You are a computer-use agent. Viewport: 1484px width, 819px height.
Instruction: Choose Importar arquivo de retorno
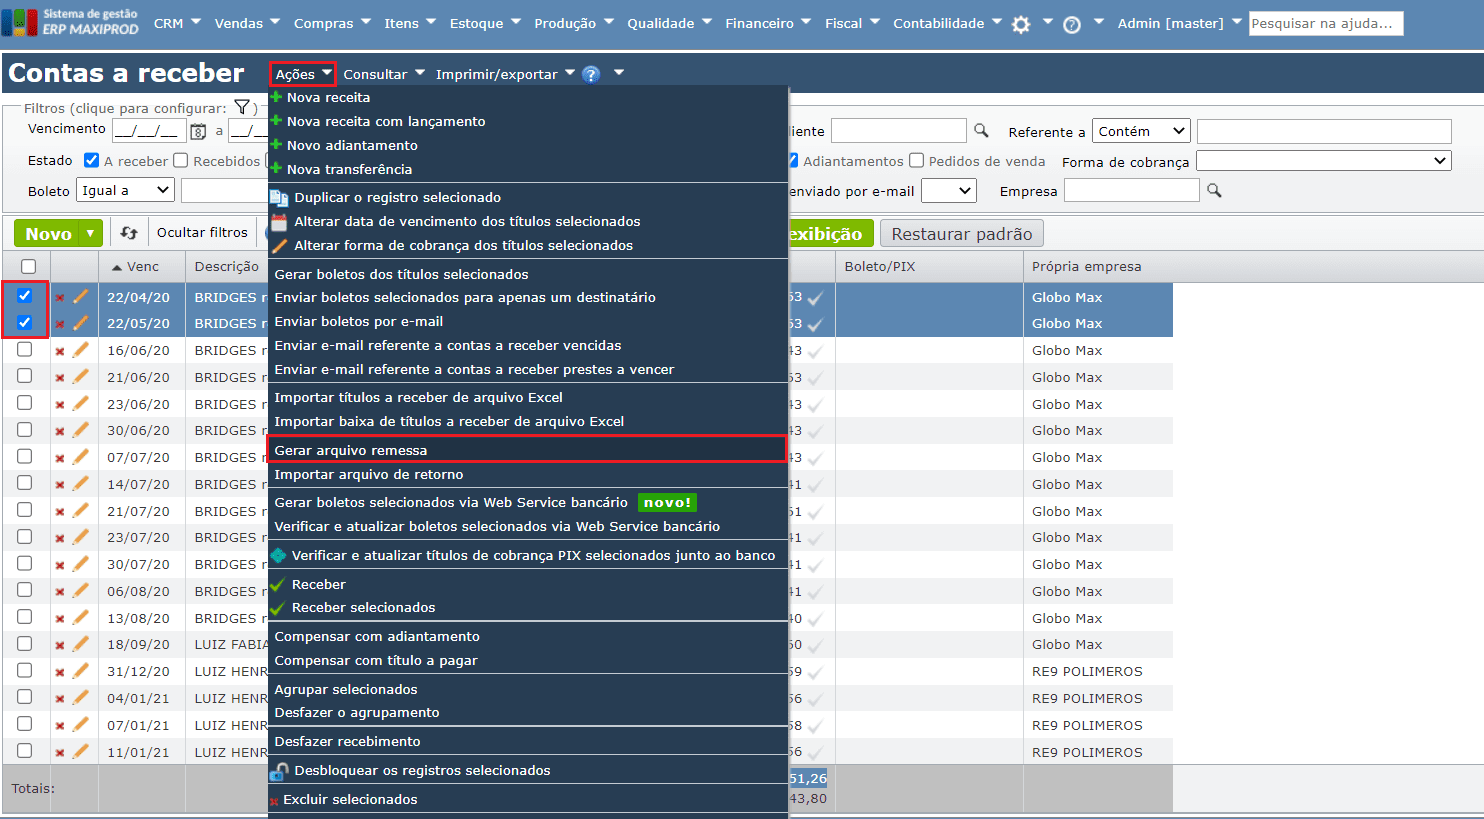tap(369, 474)
